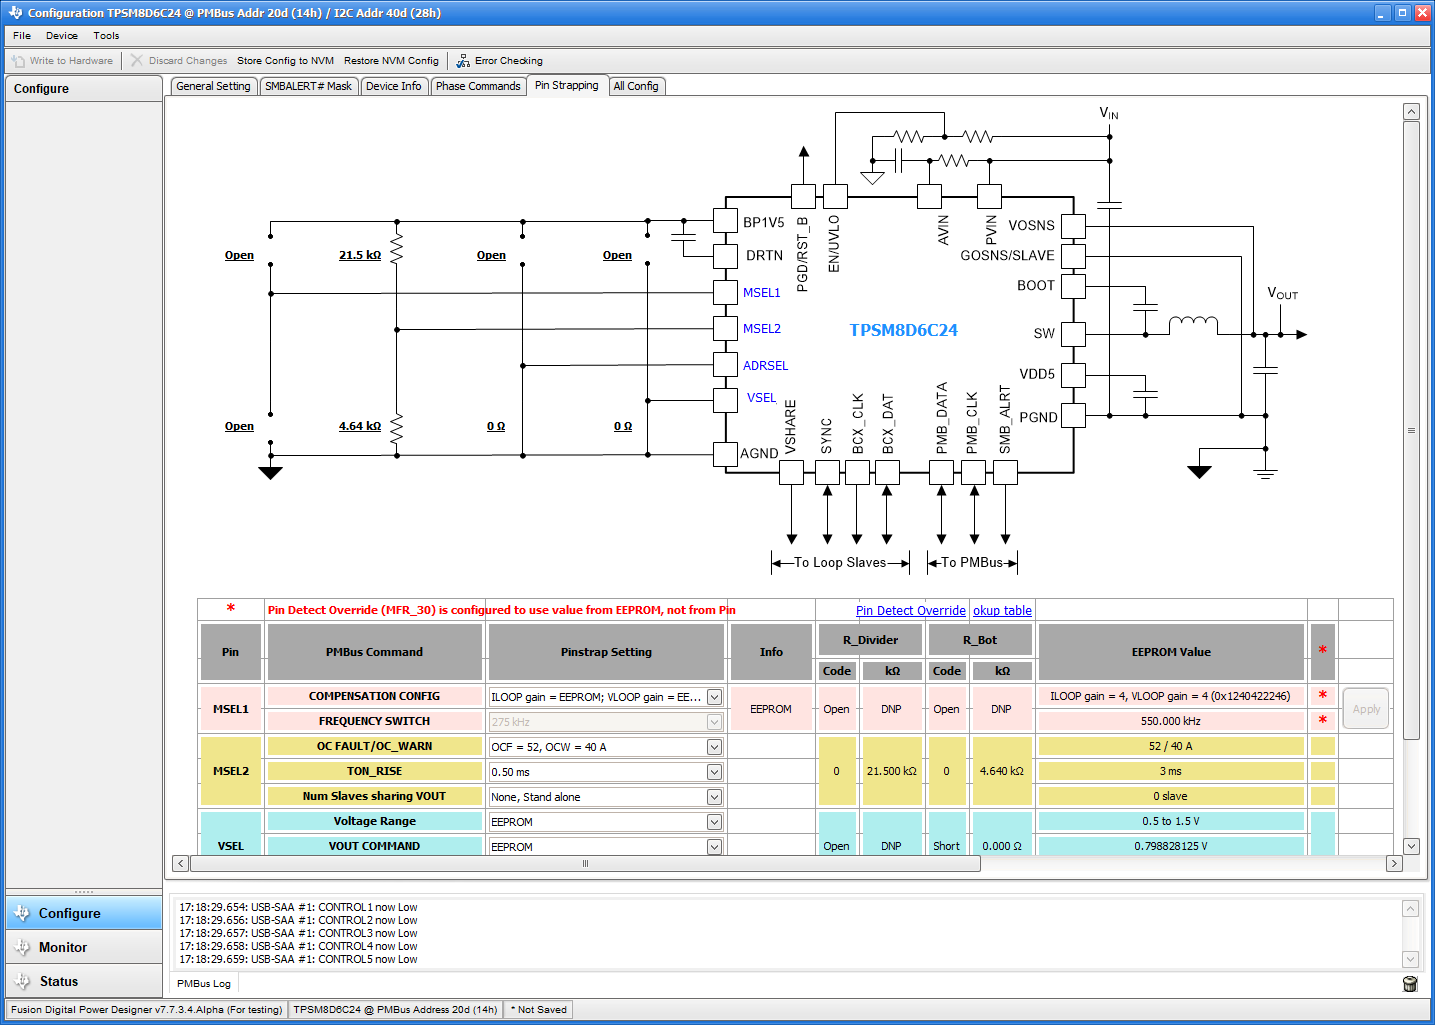Clear the PMBus log with the trash icon
Image resolution: width=1435 pixels, height=1025 pixels.
tap(1410, 984)
